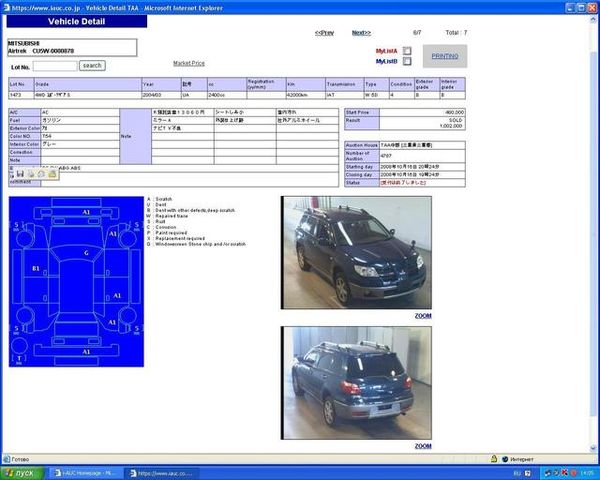This screenshot has width=600, height=480.
Task: Click the Lot No. input field
Action: click(x=55, y=66)
